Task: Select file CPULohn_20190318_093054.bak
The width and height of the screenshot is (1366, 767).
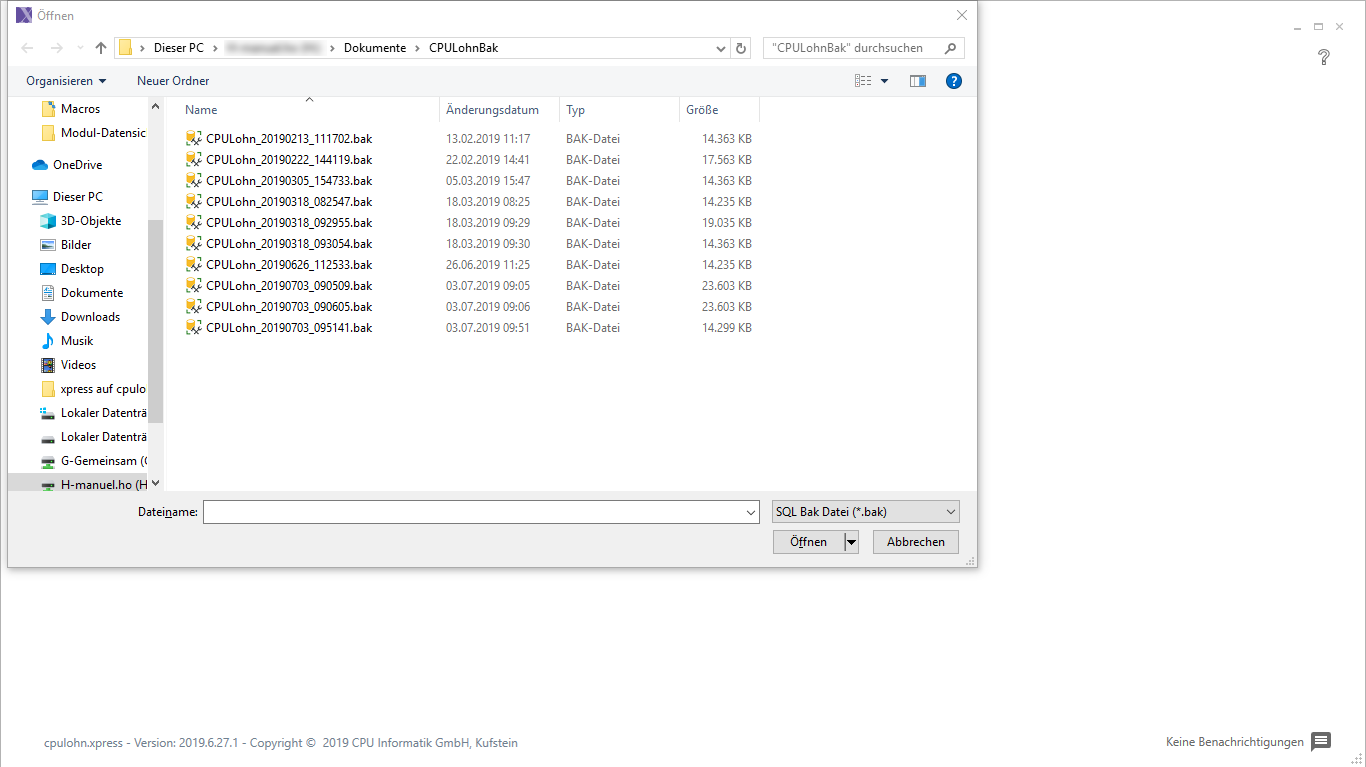Action: pyautogui.click(x=289, y=244)
